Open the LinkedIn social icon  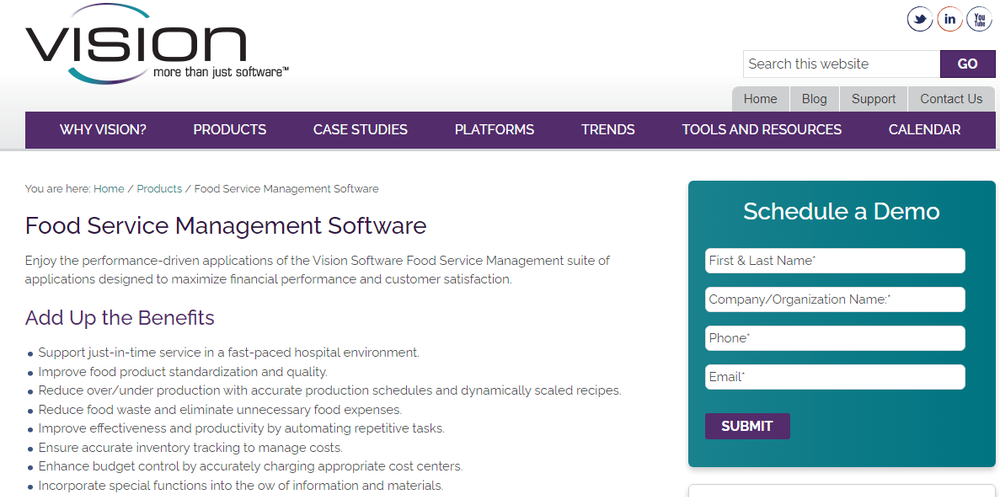[x=950, y=19]
